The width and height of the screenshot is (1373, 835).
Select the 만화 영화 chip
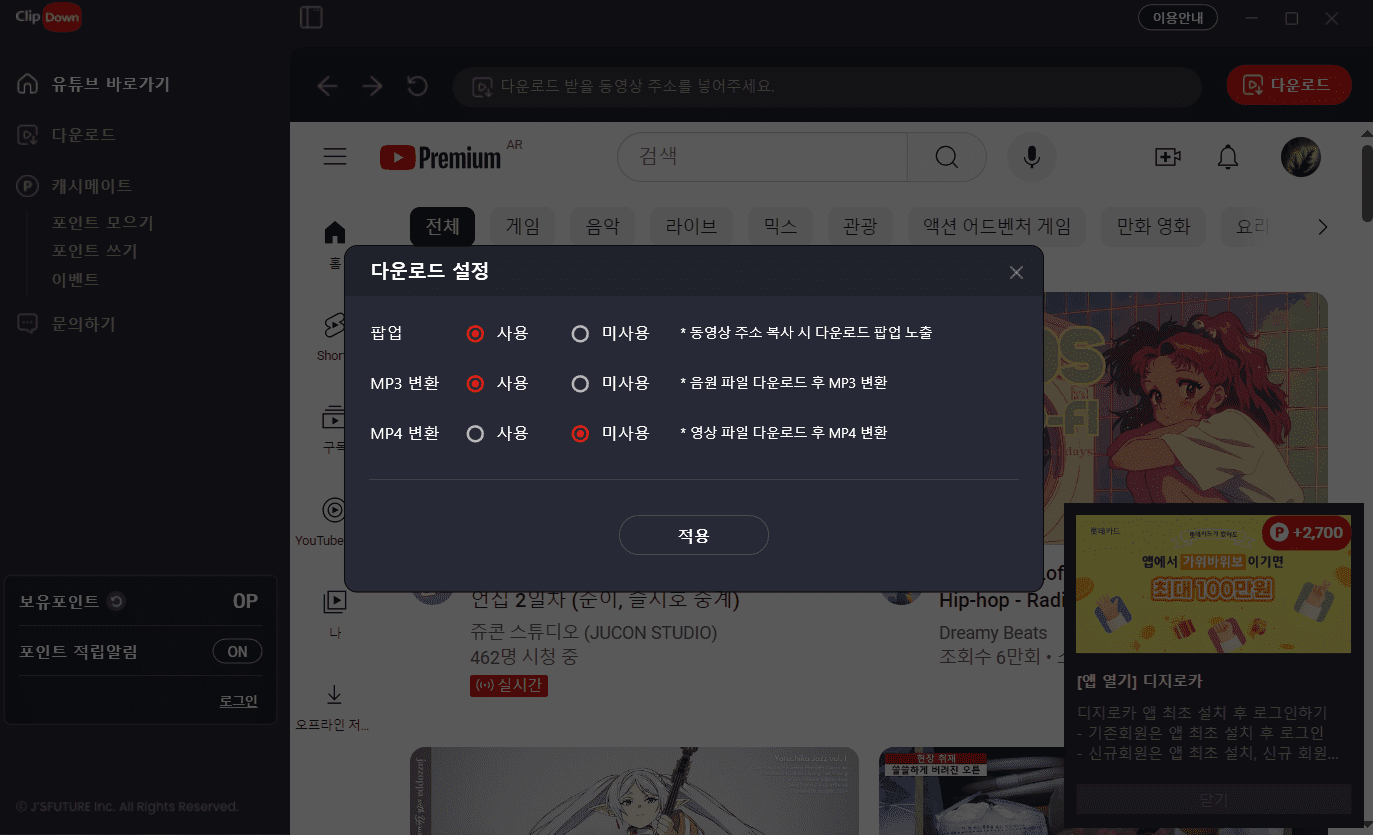click(x=1153, y=227)
